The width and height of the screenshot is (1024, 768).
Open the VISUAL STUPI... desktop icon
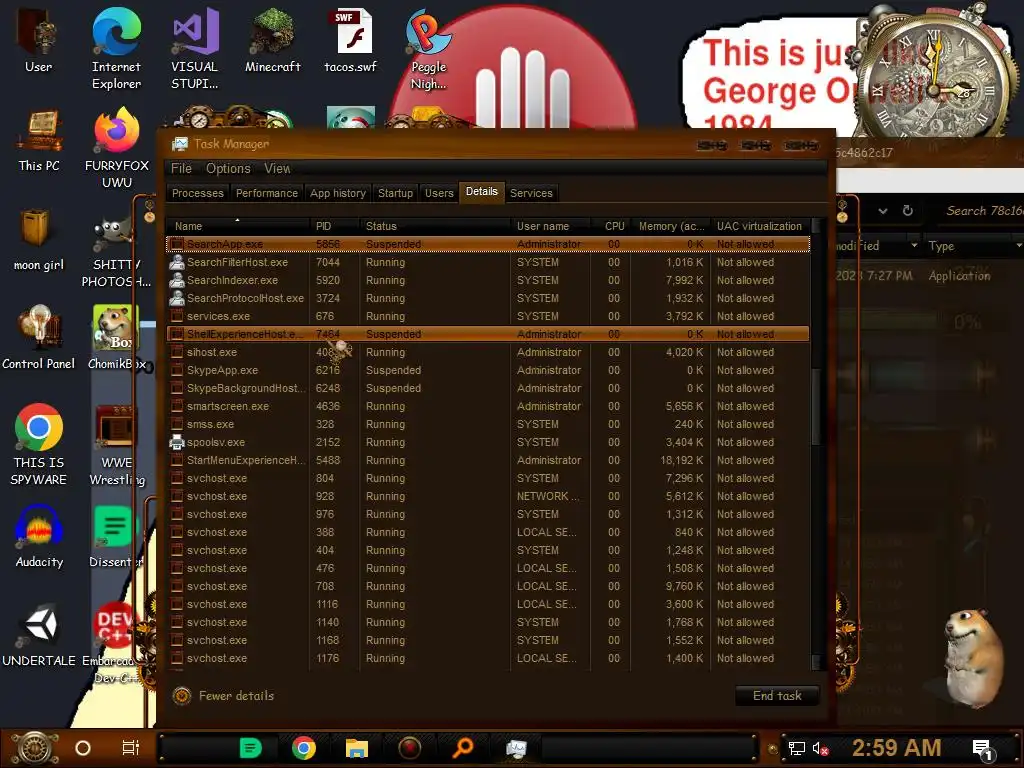195,48
